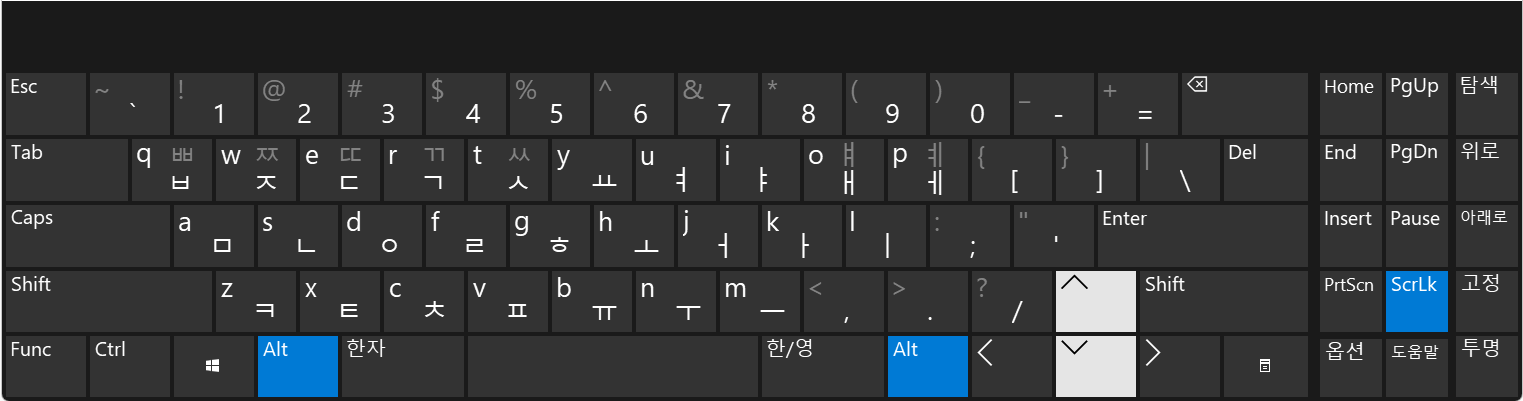The image size is (1523, 401).
Task: Tap the up arrow key
Action: point(1096,301)
